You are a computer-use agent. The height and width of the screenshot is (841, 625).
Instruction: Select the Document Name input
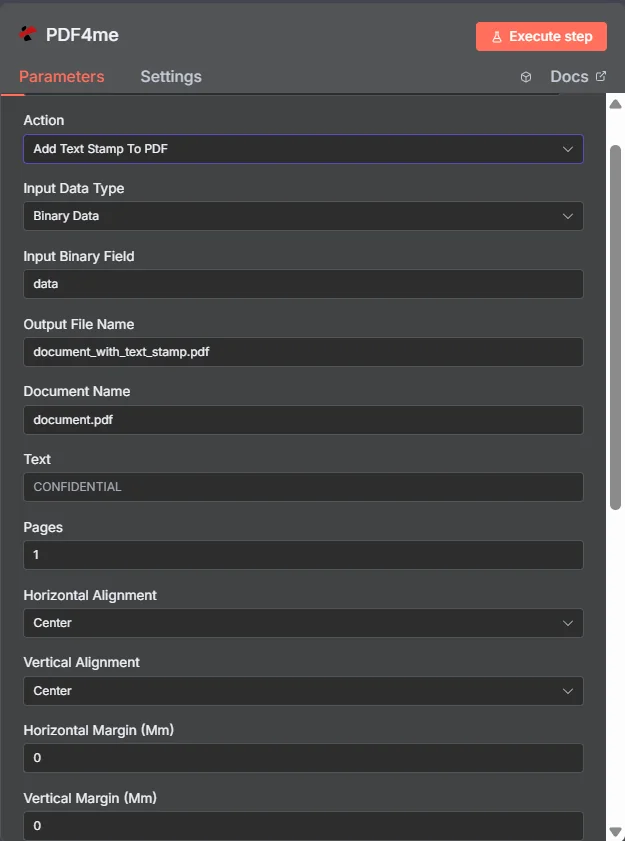tap(303, 419)
